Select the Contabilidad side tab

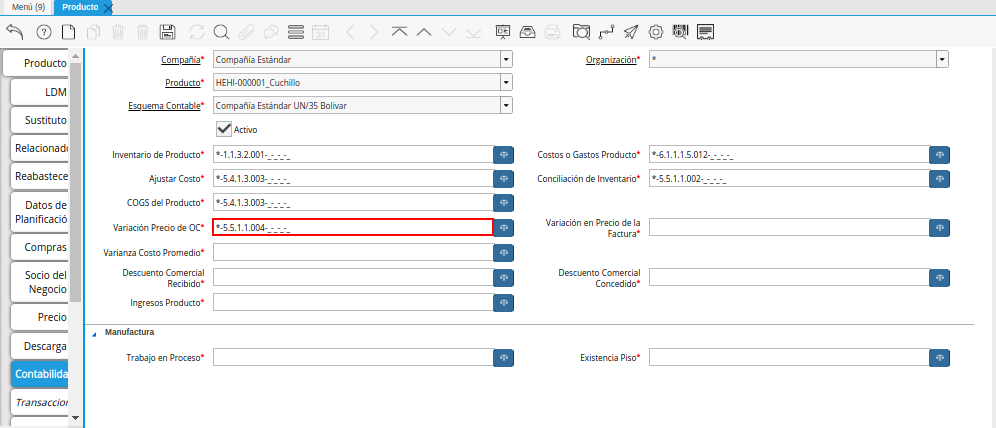(x=39, y=374)
